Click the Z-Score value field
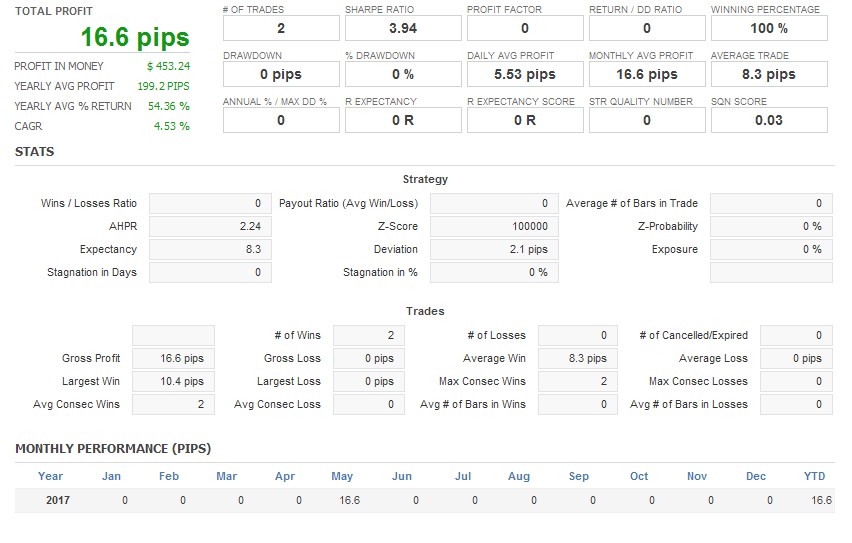 click(494, 226)
